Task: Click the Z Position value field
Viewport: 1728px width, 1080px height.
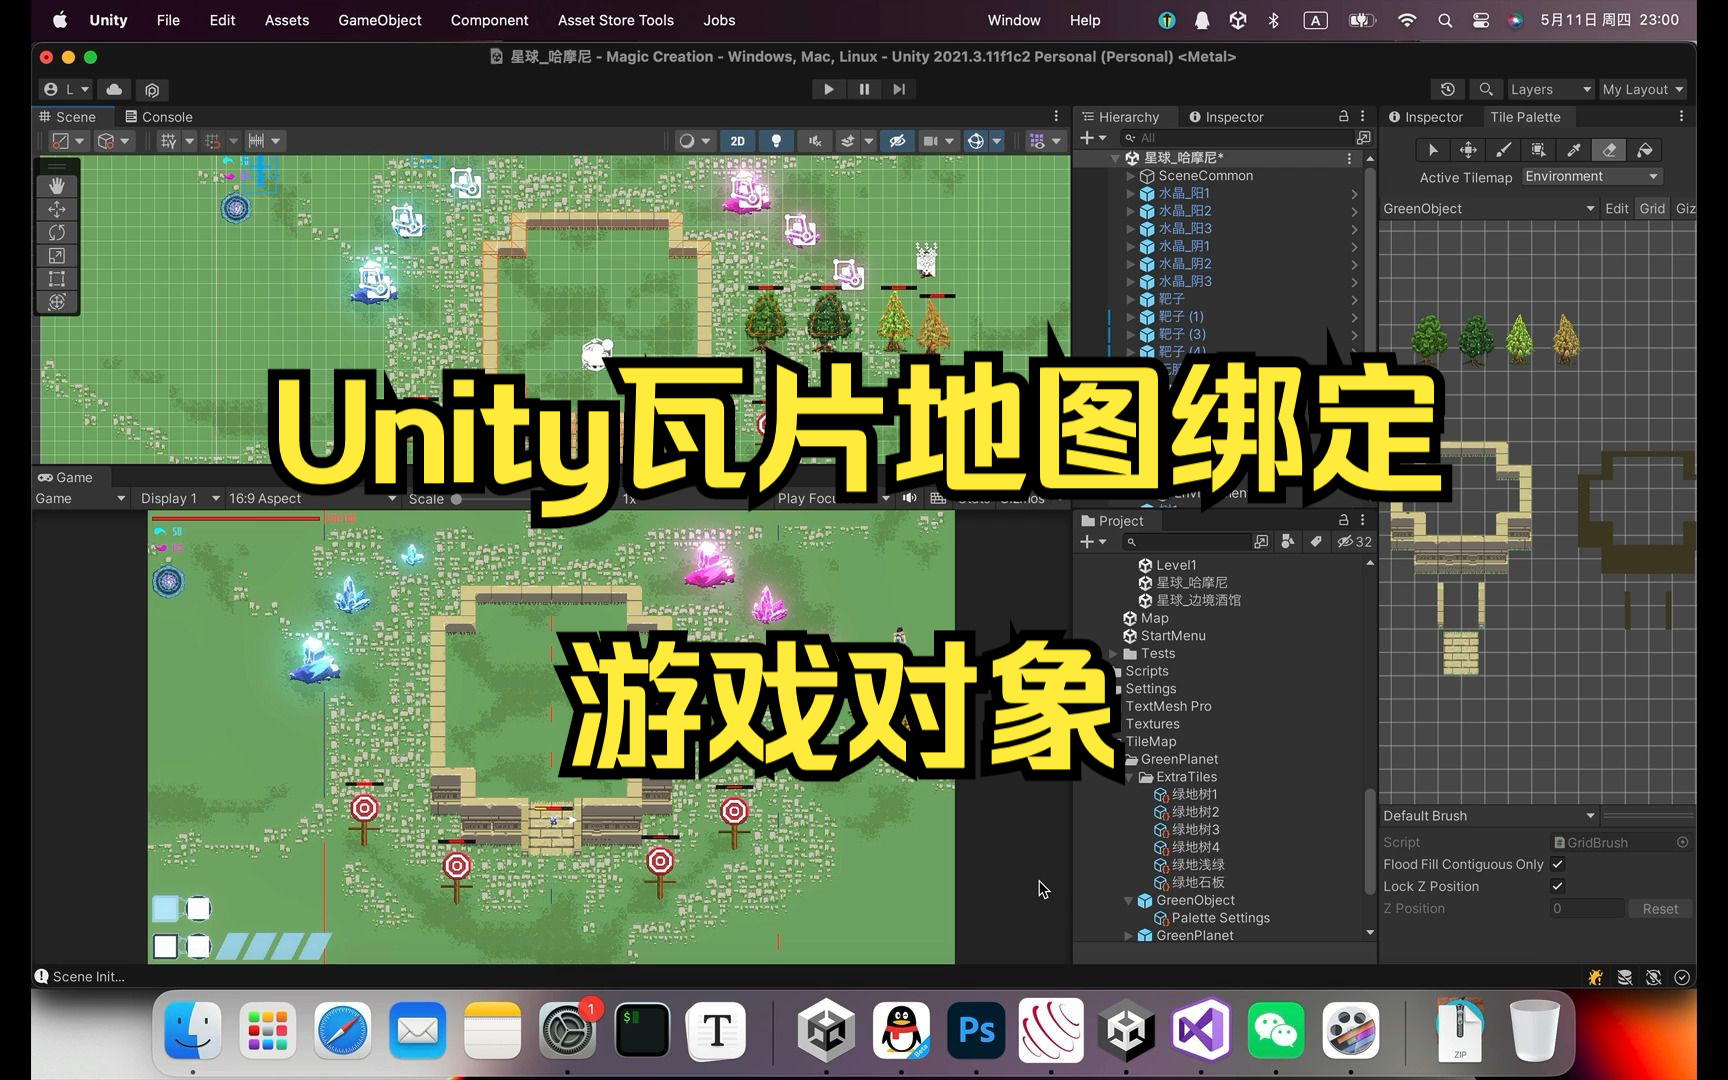Action: pos(1586,908)
